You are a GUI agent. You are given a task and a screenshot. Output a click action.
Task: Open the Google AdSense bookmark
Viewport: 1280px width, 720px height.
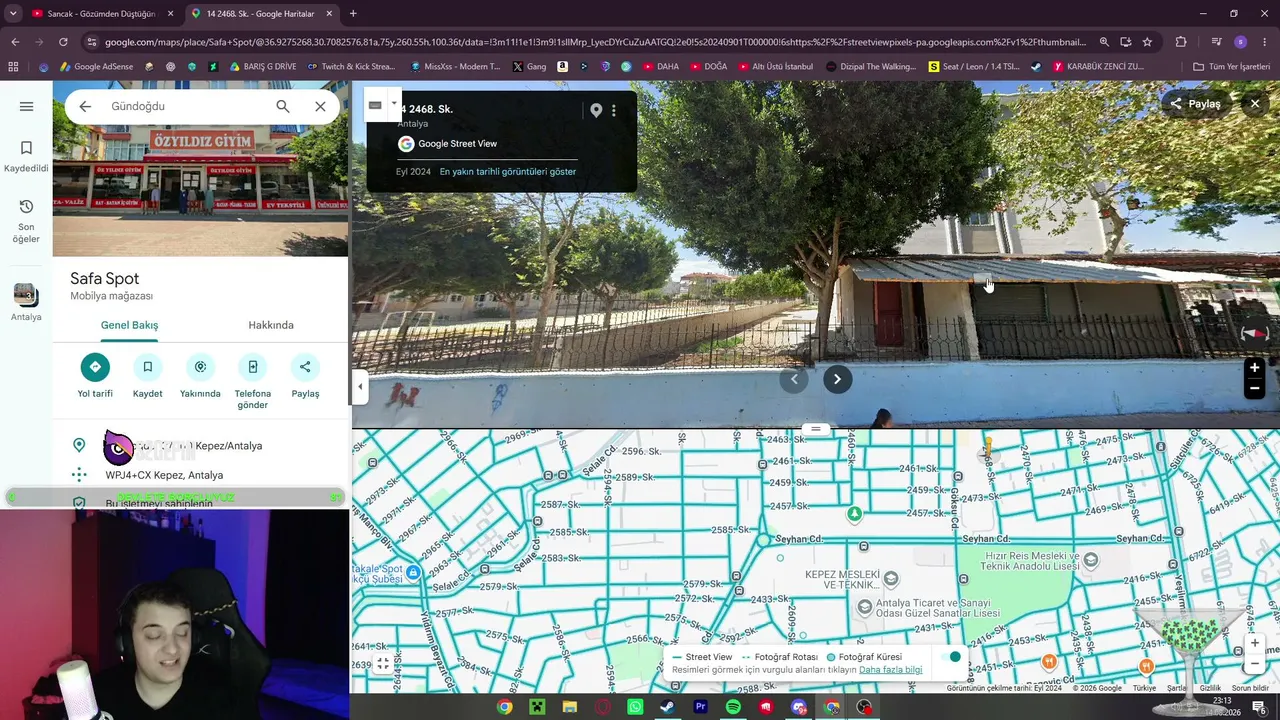pyautogui.click(x=96, y=67)
